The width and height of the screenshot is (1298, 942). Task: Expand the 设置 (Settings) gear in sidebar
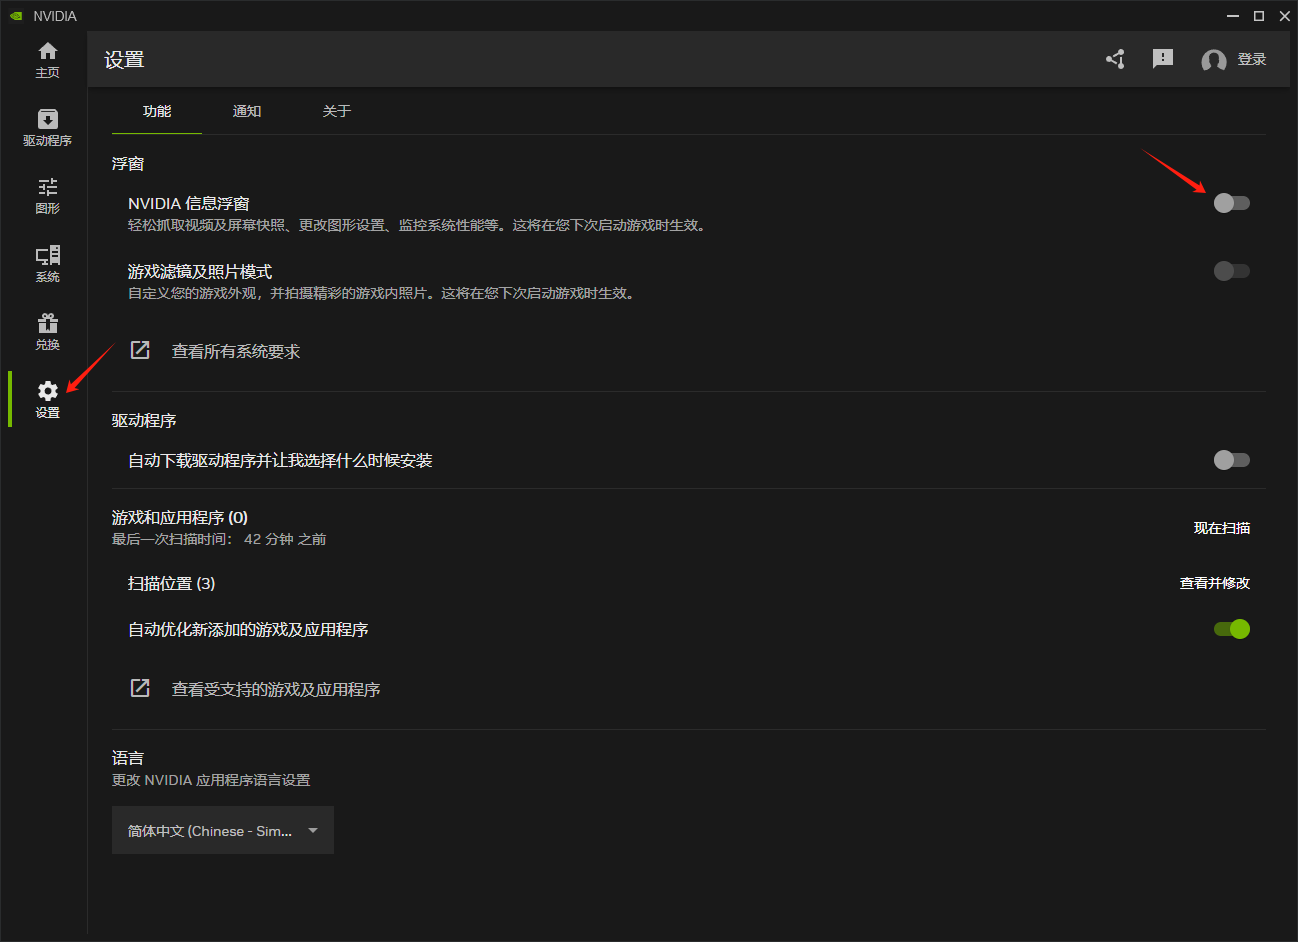(x=47, y=398)
